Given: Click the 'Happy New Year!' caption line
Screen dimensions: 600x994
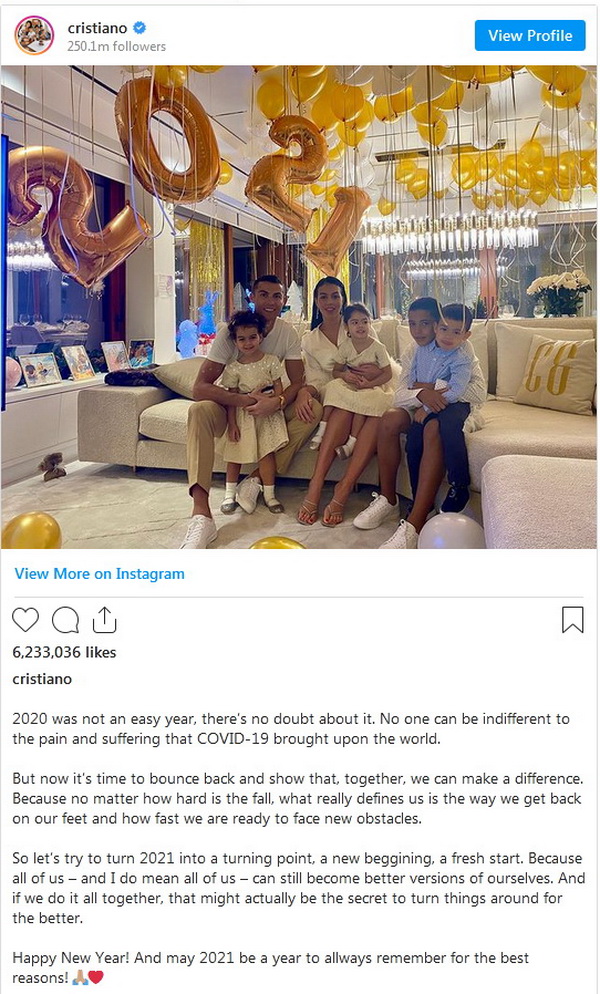Looking at the screenshot, I should [271, 968].
